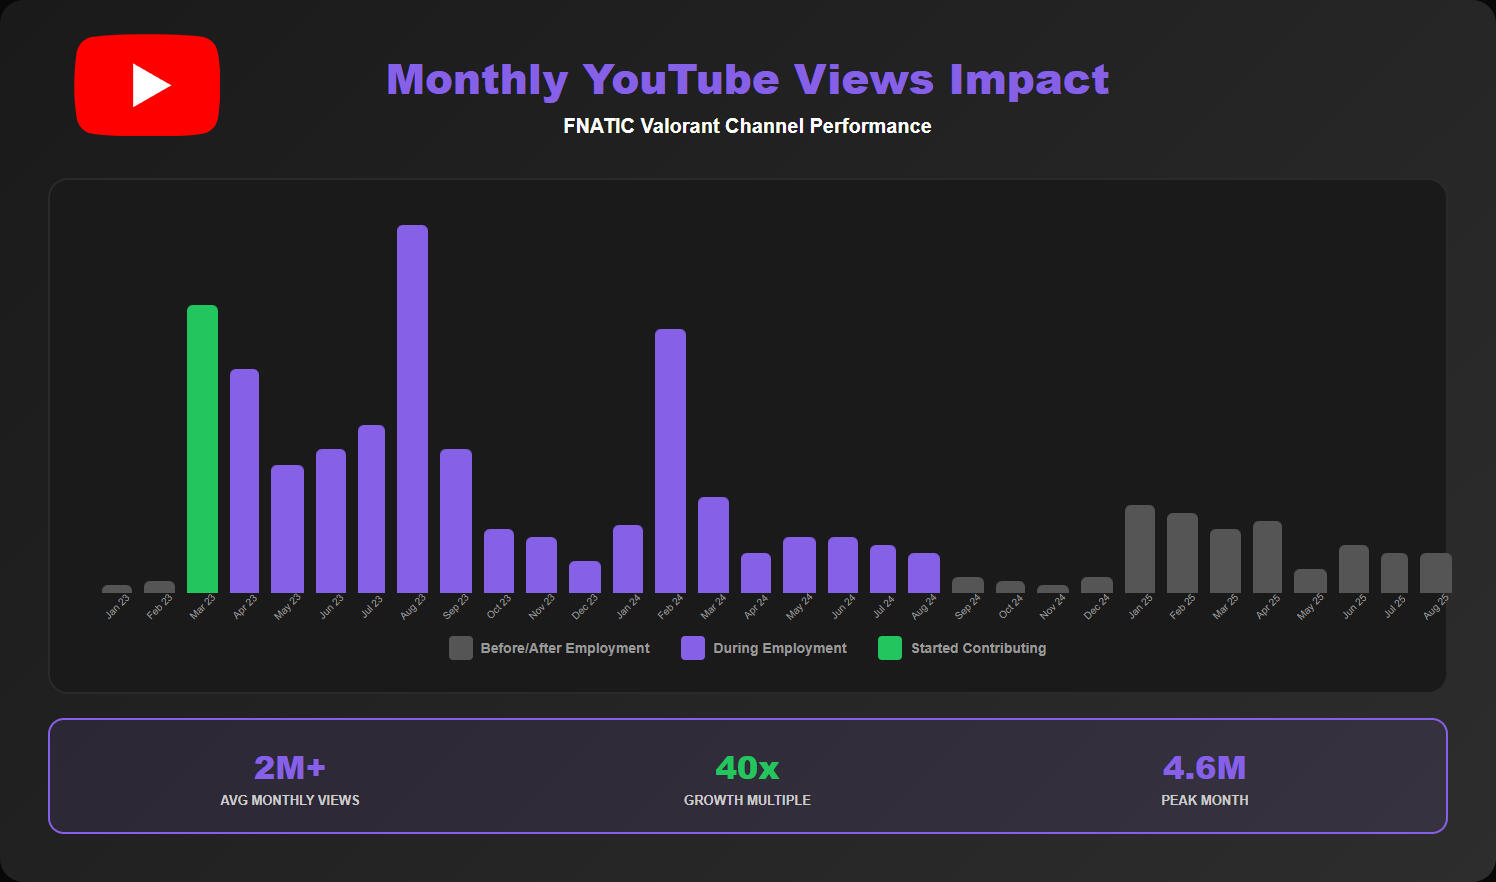Click the Monthly YouTube Views Impact title

pos(747,80)
